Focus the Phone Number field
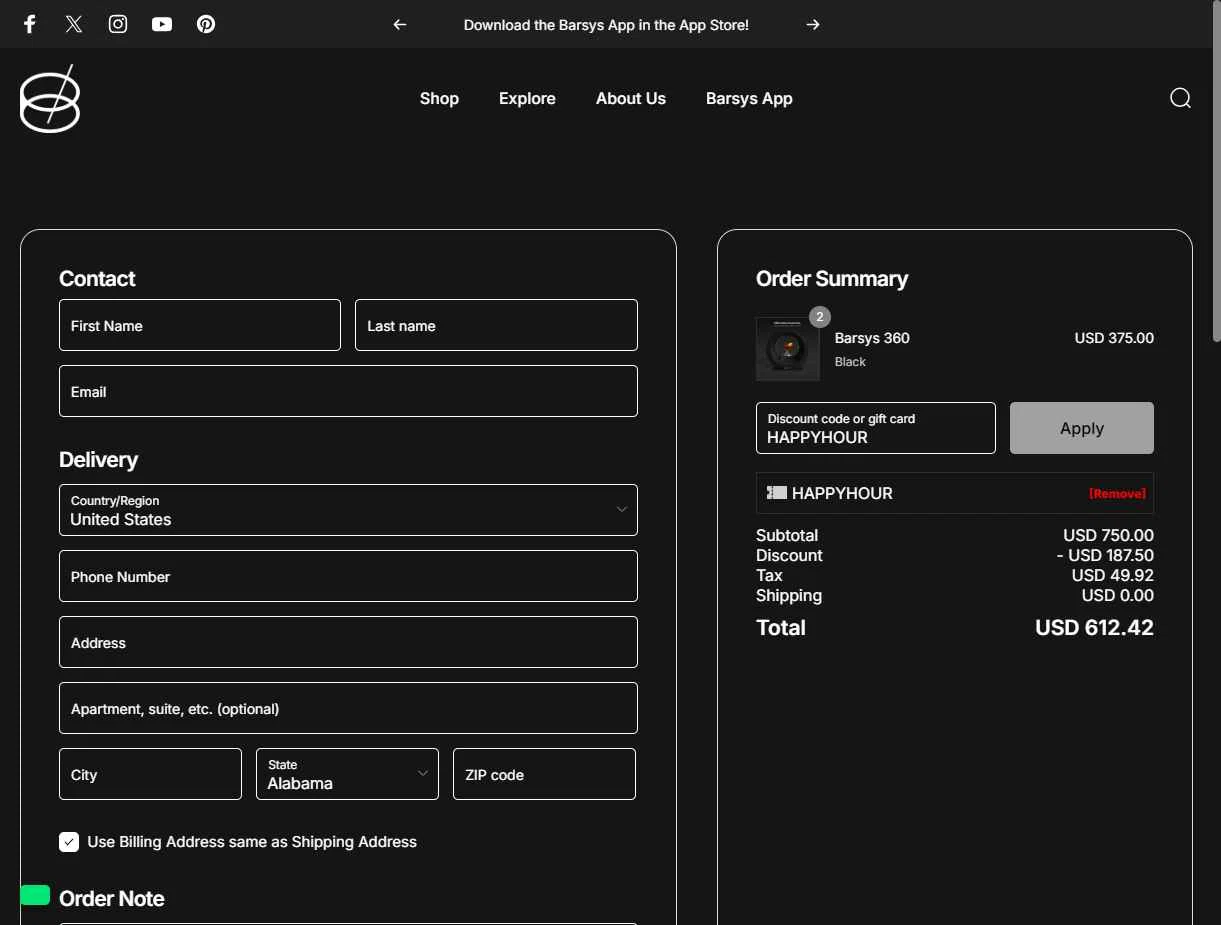1221x925 pixels. 348,576
